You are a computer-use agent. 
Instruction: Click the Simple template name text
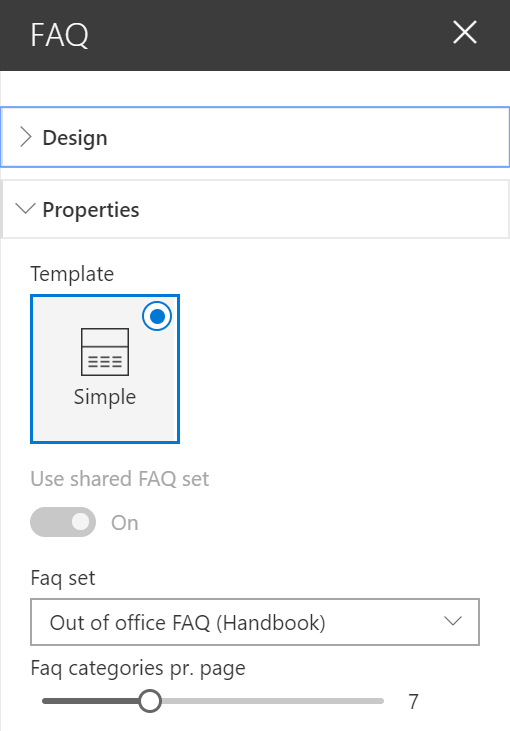point(105,398)
